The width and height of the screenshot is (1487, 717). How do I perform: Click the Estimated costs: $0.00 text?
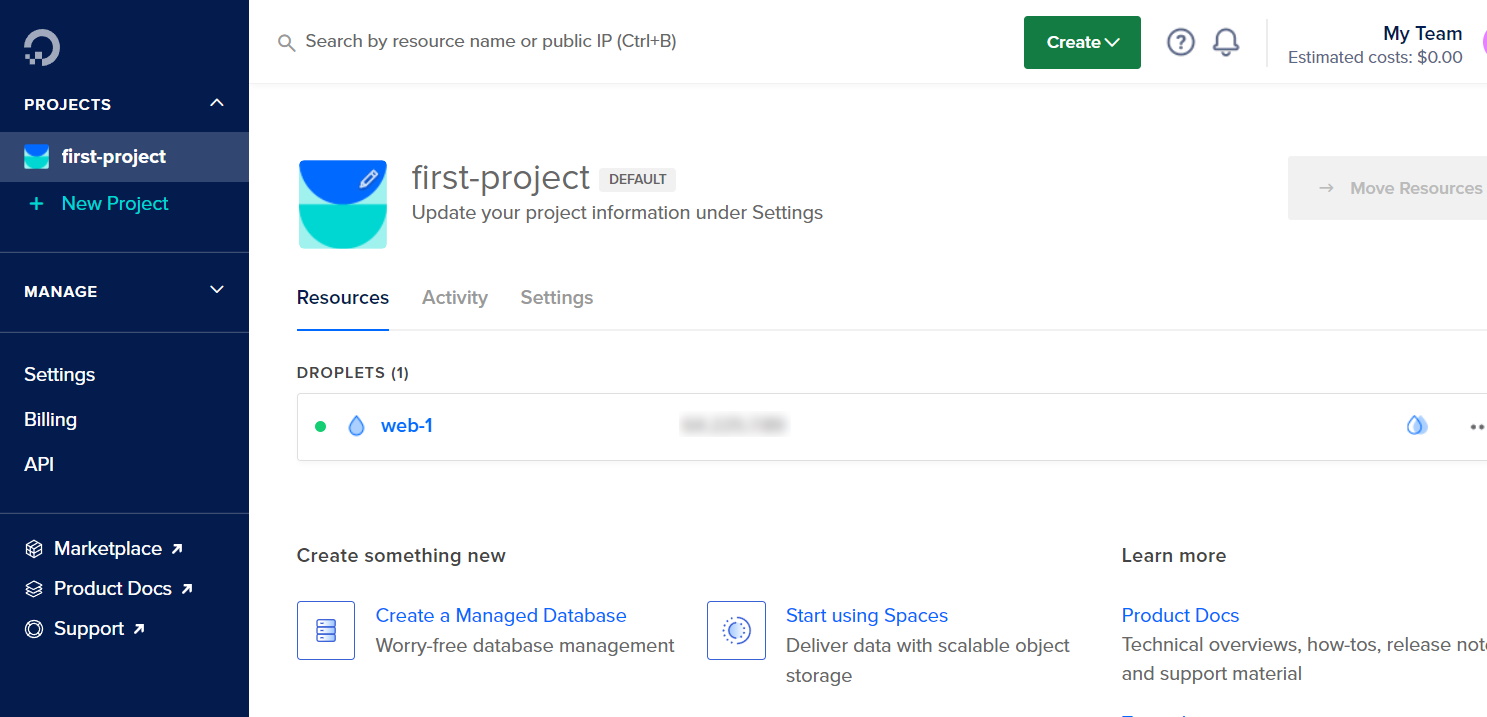click(1375, 58)
